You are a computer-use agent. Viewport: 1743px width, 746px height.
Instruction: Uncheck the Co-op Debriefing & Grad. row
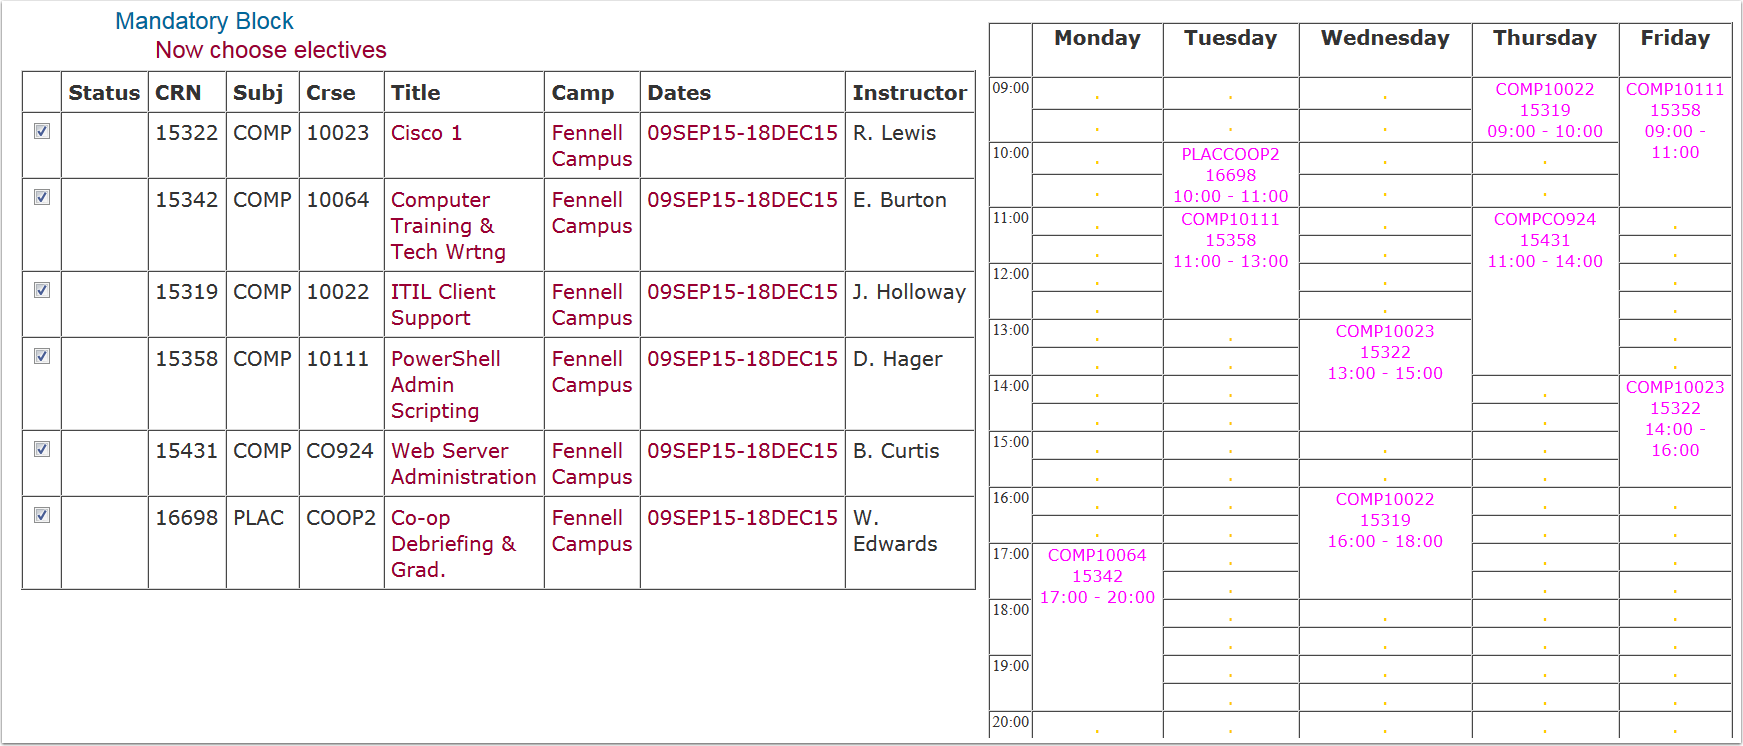(x=42, y=515)
